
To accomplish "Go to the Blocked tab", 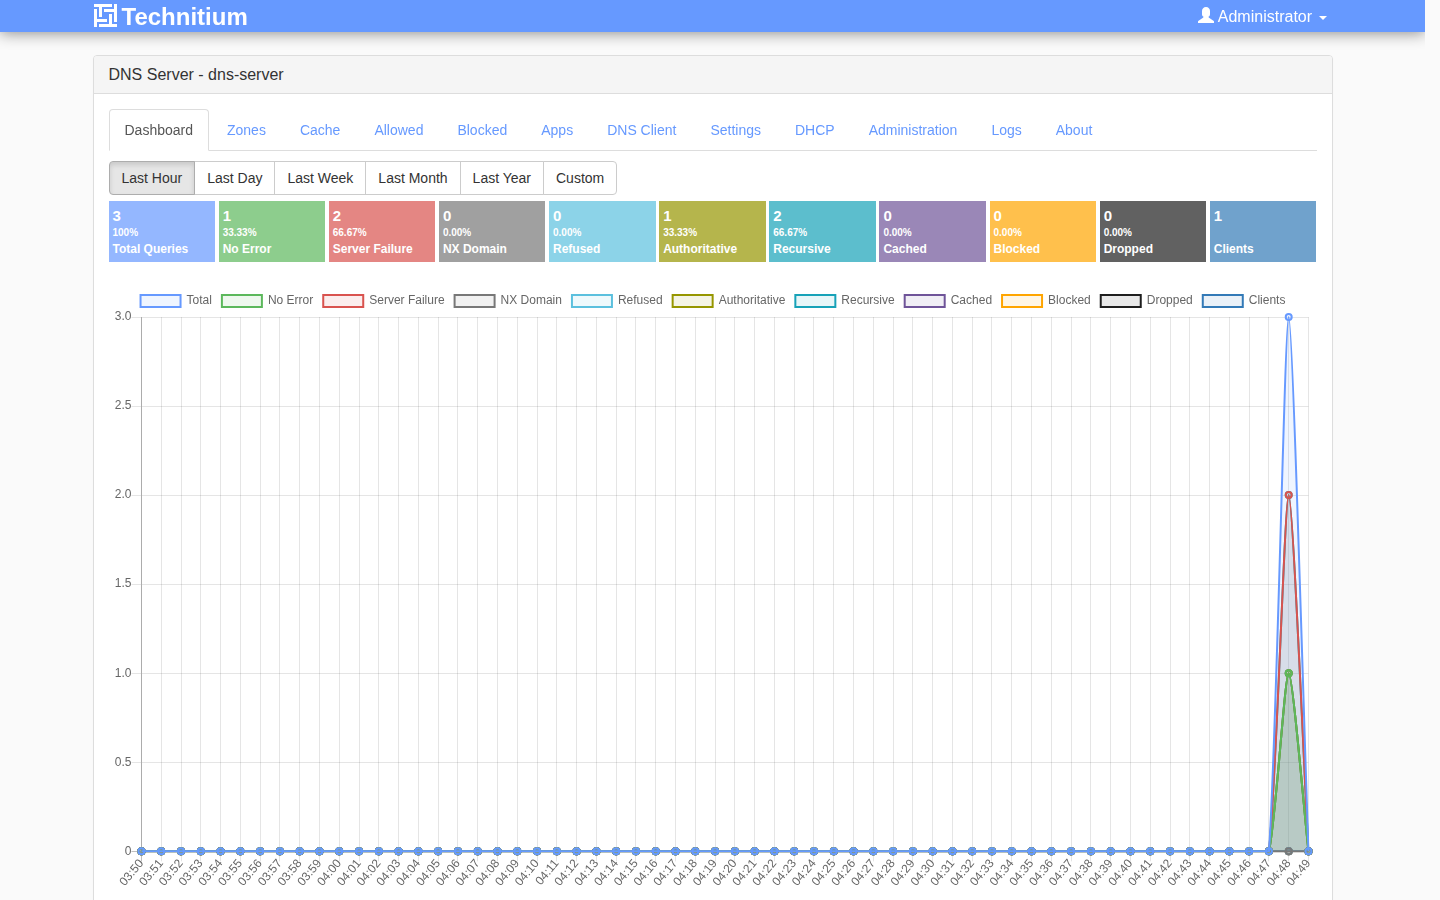I will (x=482, y=130).
